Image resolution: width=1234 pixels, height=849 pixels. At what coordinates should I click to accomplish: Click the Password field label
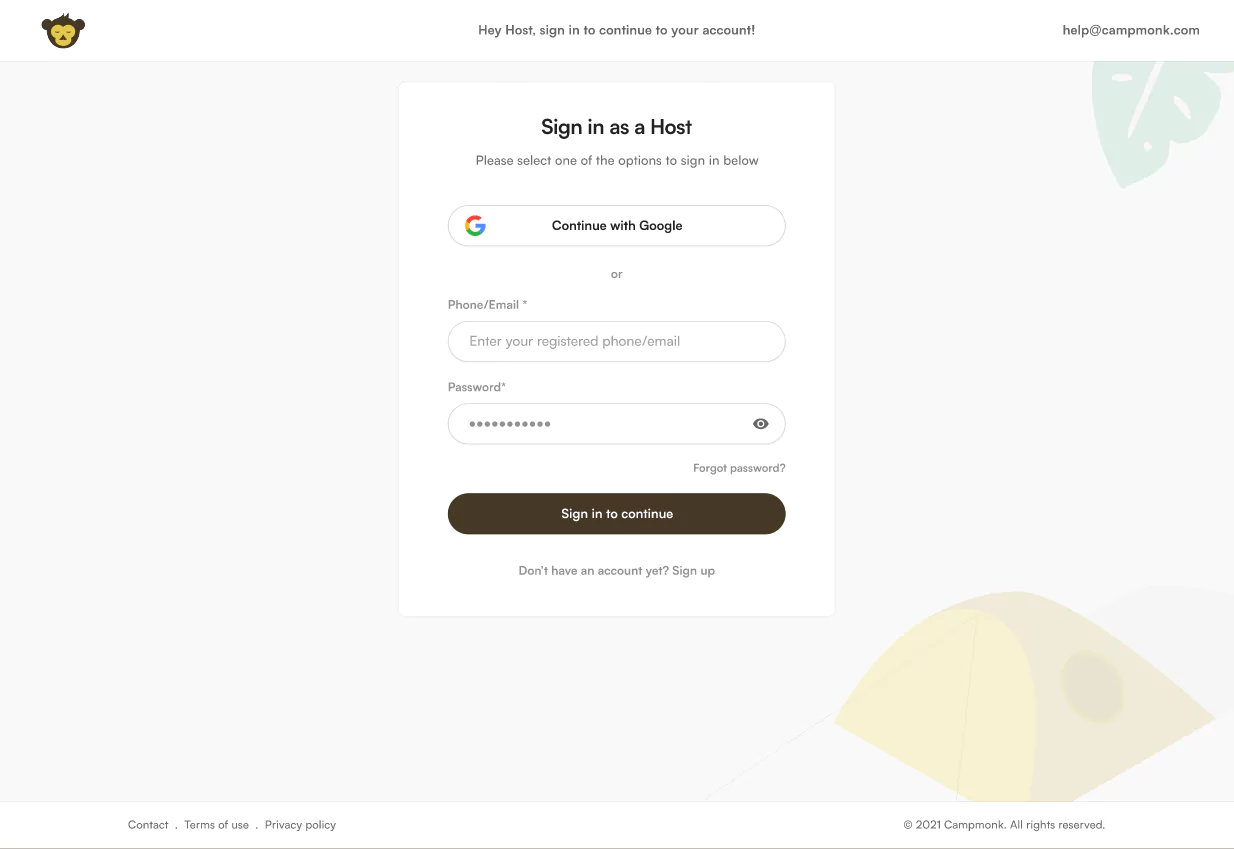click(x=477, y=387)
